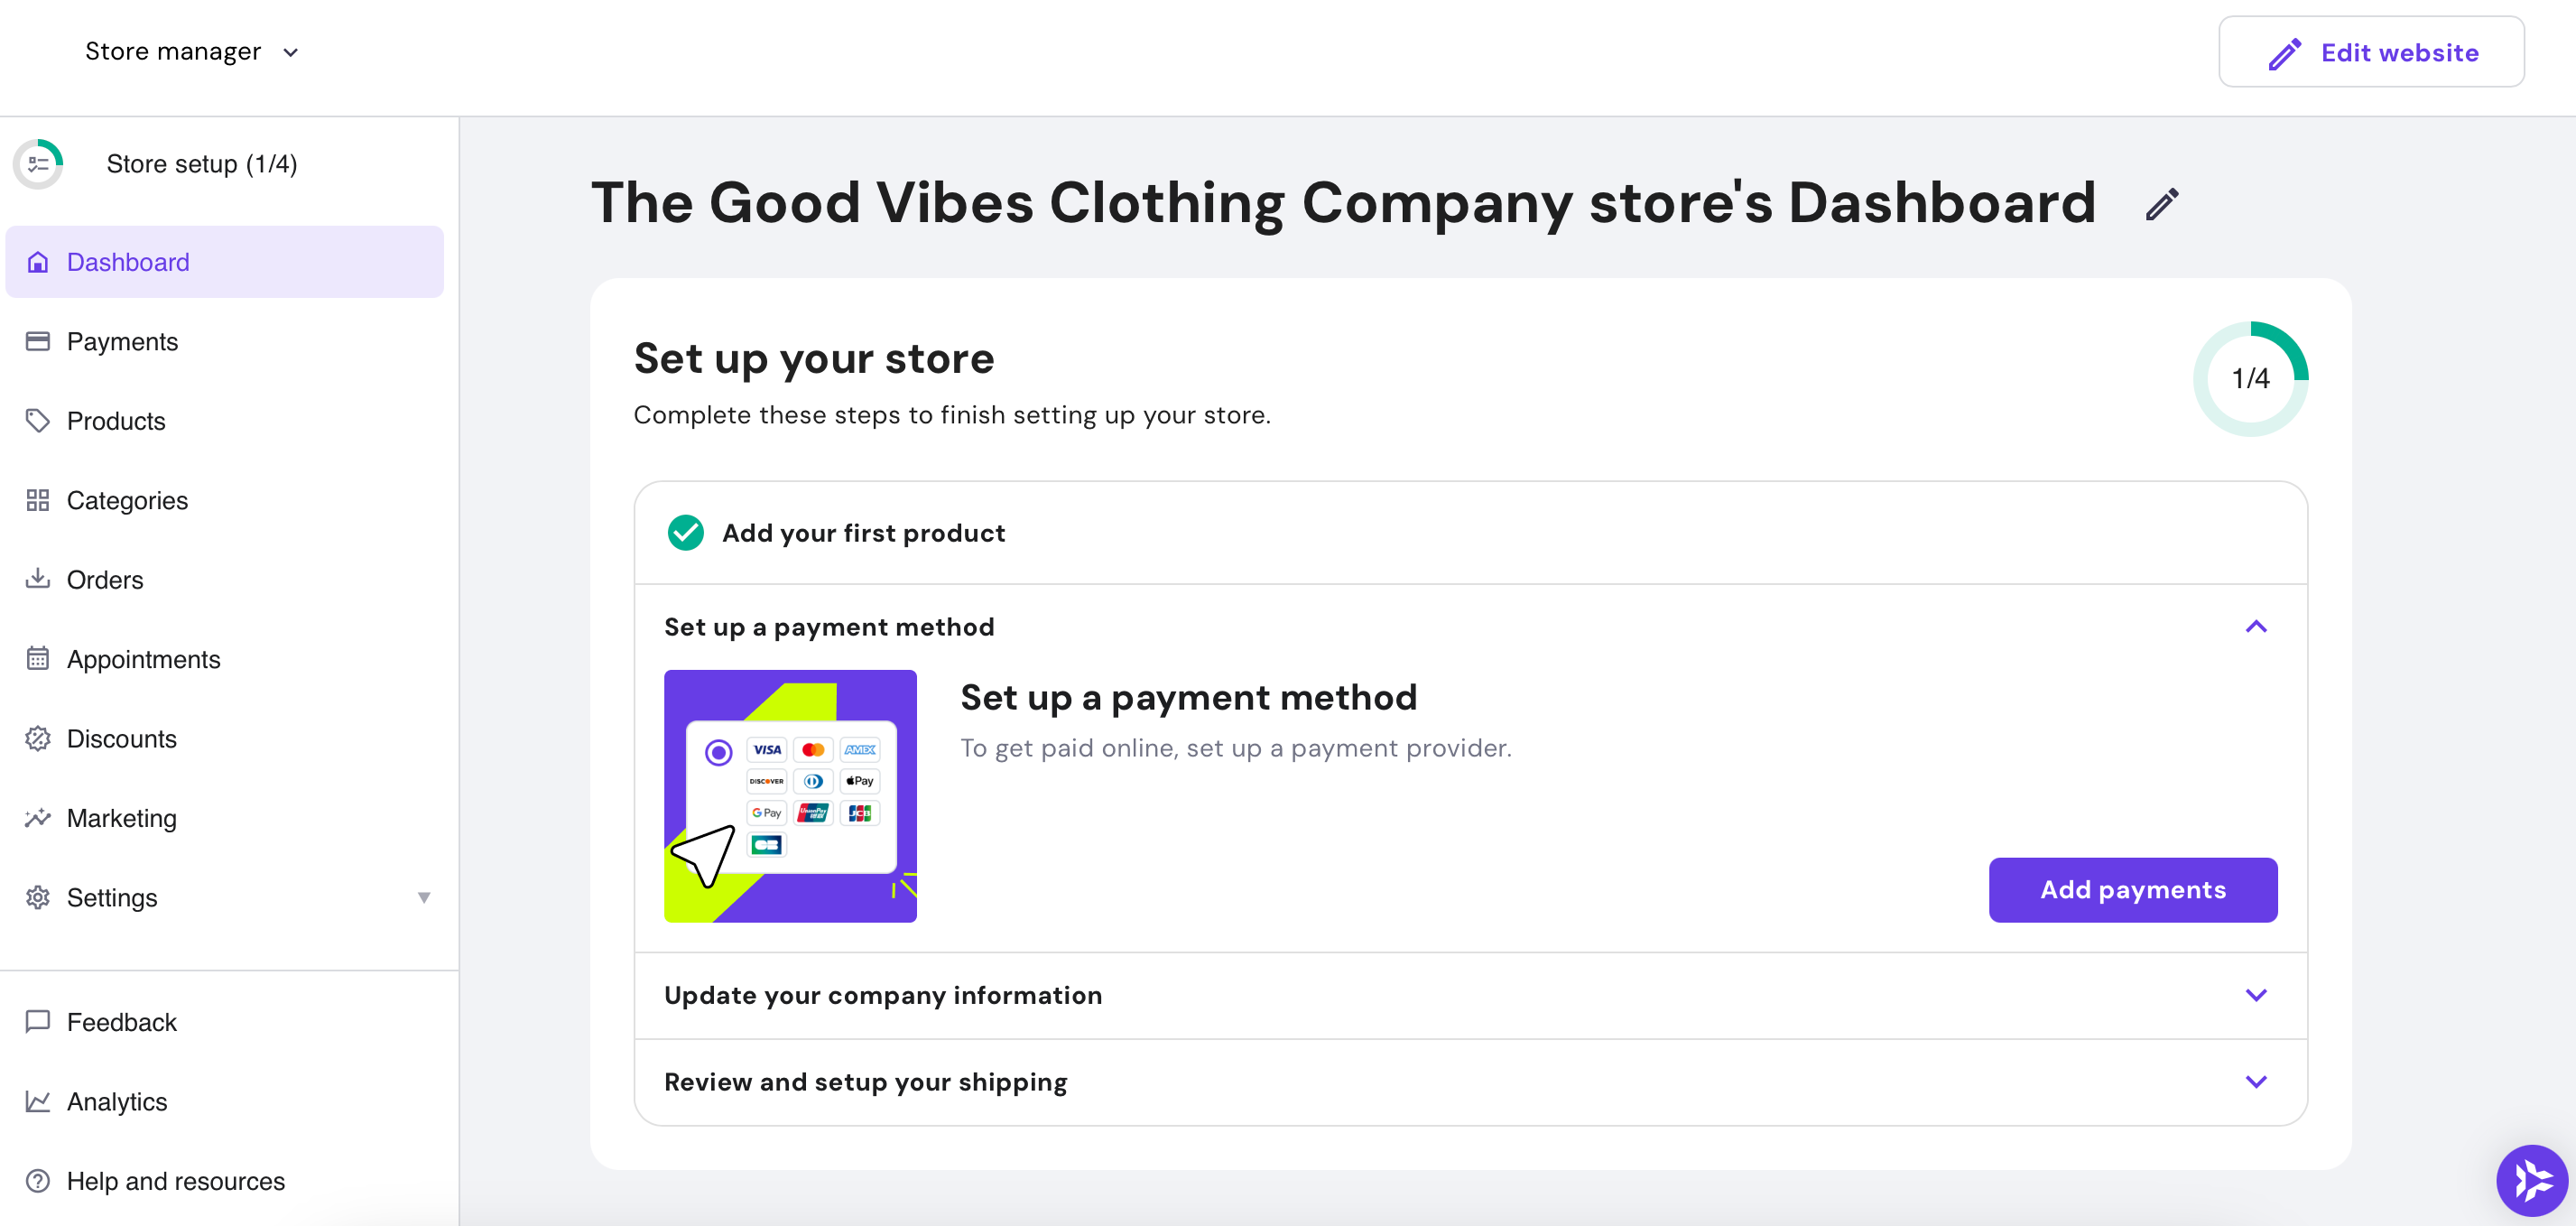
Task: Click the Add payments button
Action: [2133, 889]
